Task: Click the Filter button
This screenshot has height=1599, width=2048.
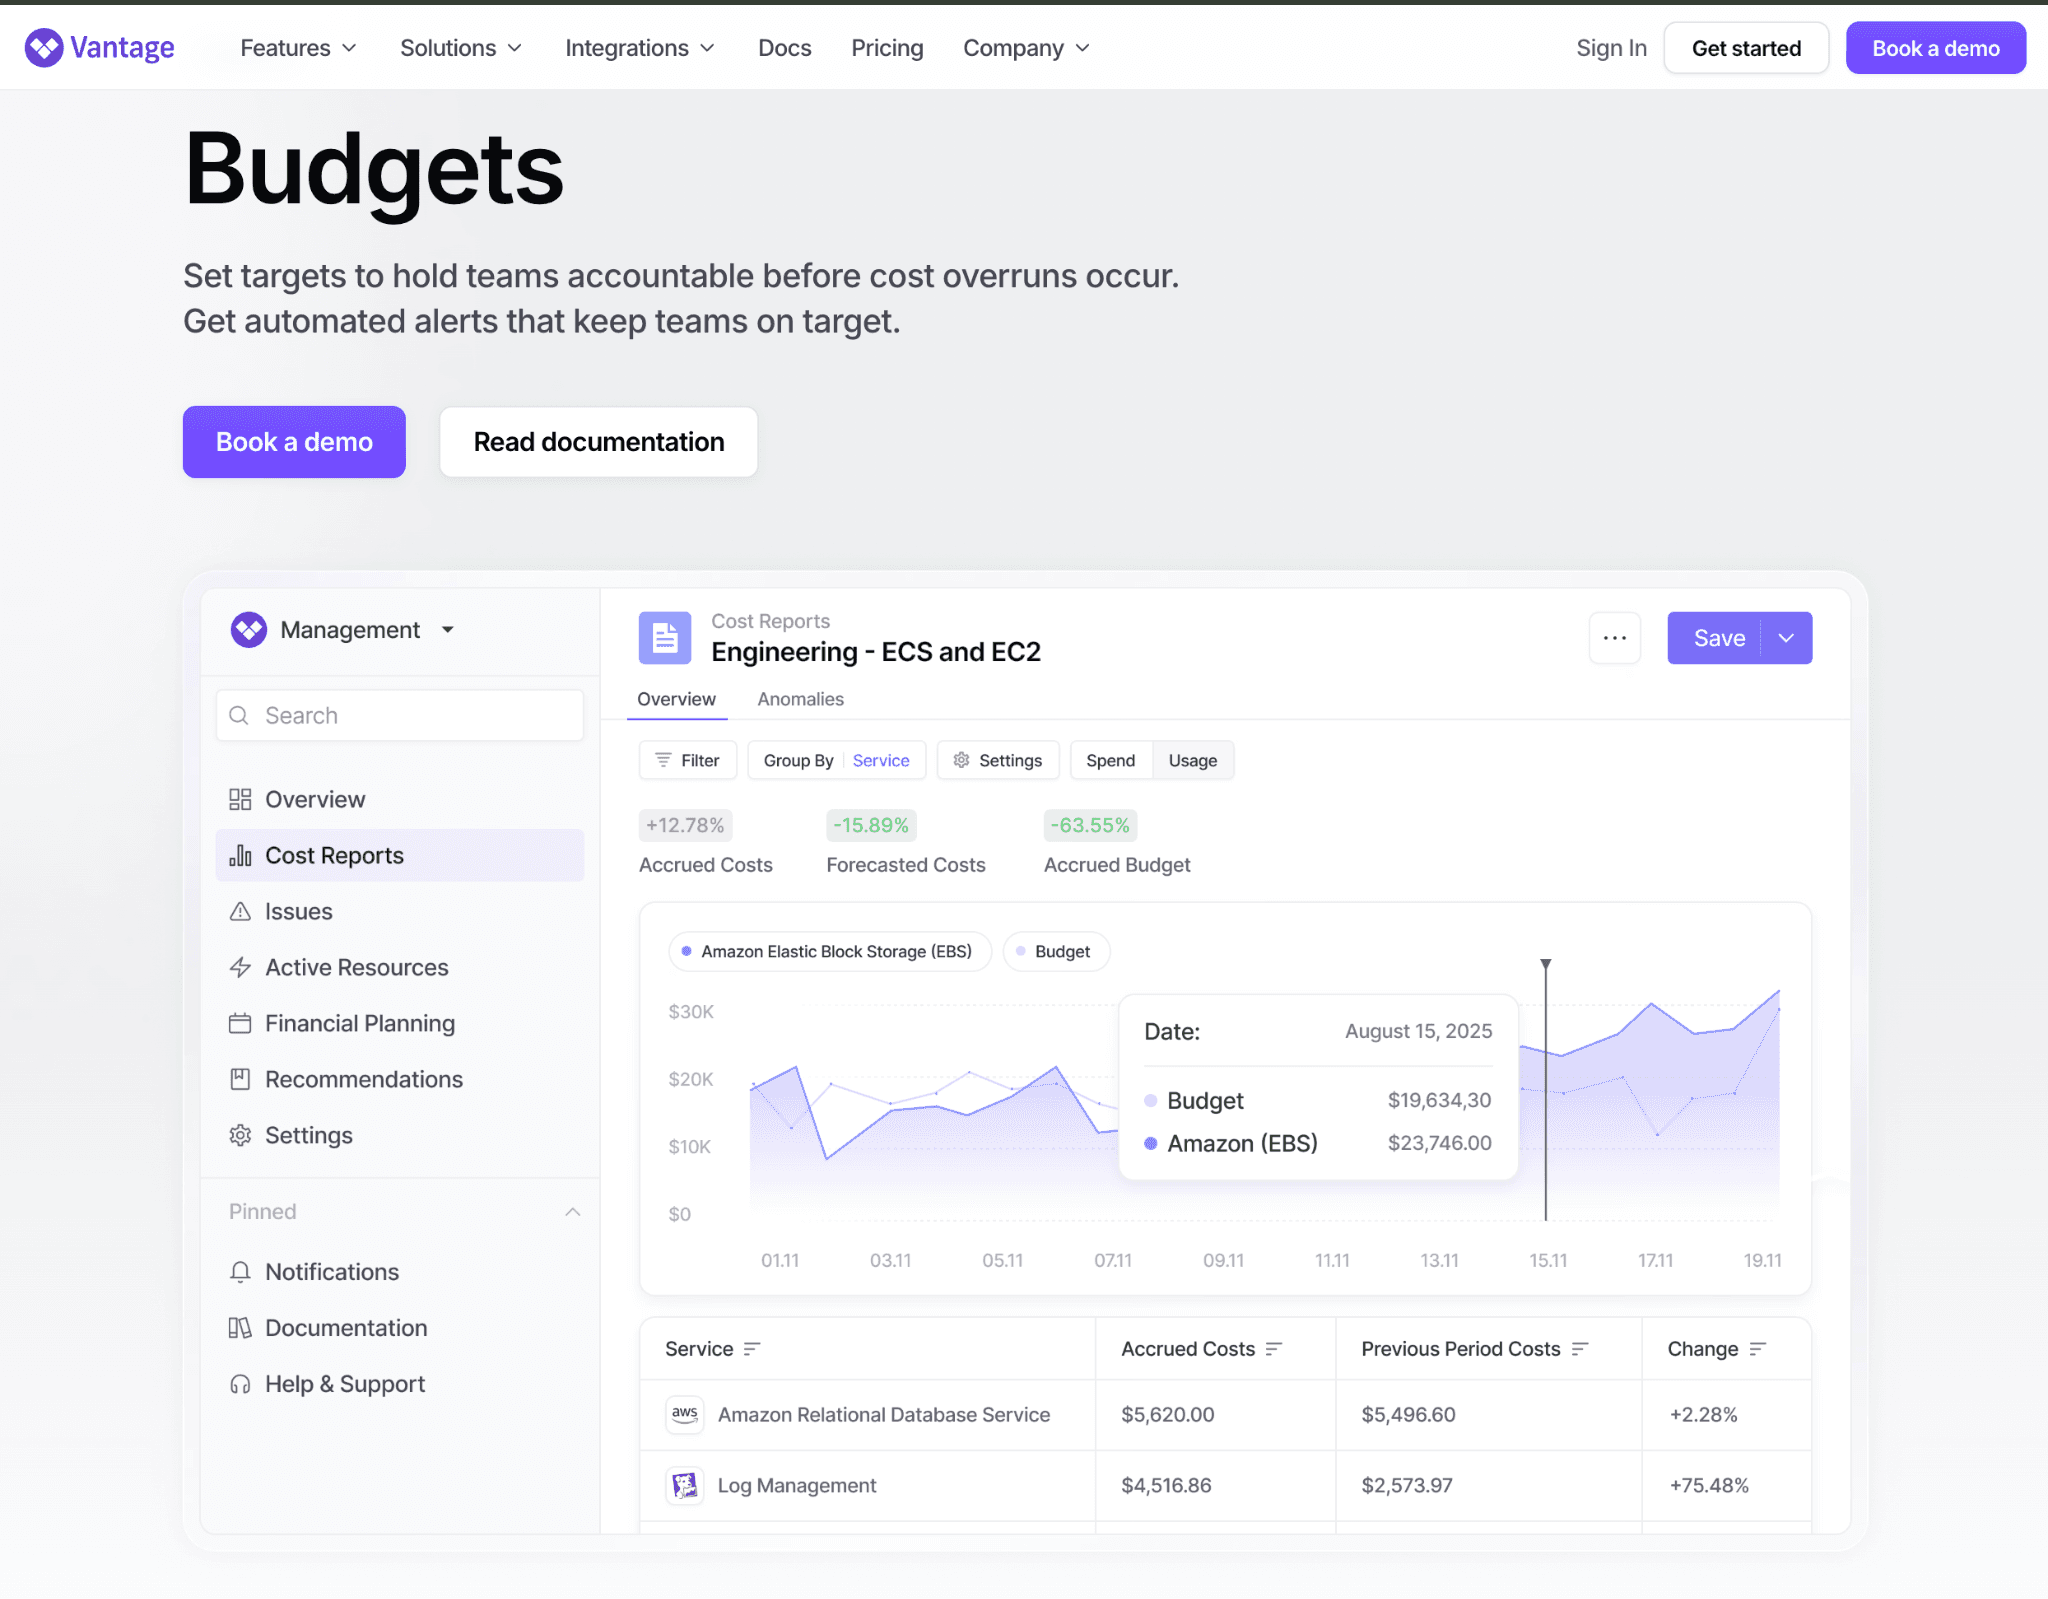Action: coord(688,760)
